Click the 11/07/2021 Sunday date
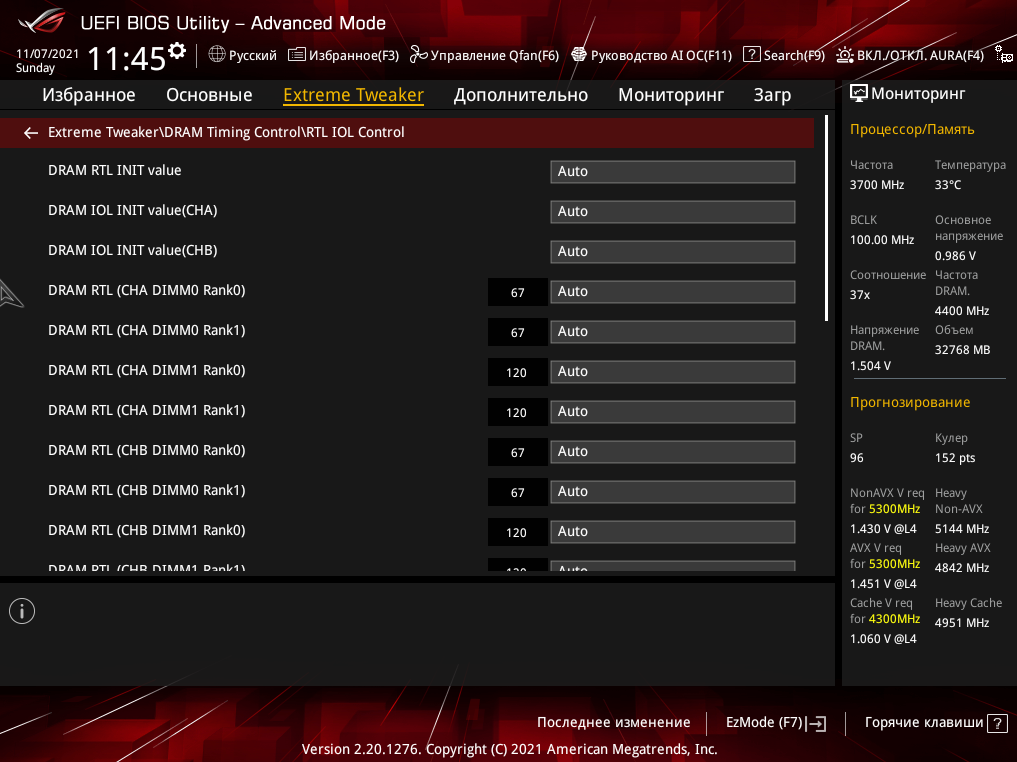 tap(47, 61)
